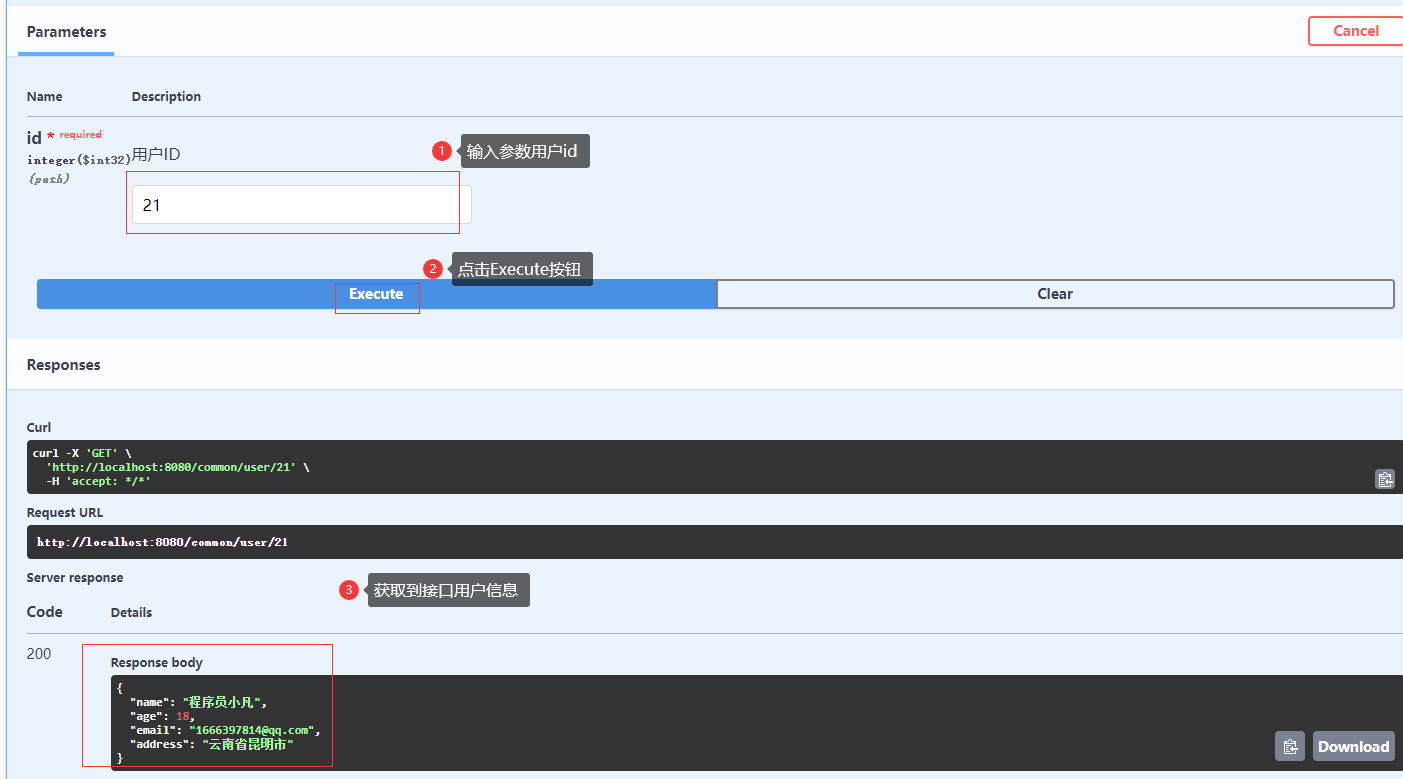Copy the curl command to clipboard
This screenshot has width=1403, height=779.
(x=1384, y=479)
